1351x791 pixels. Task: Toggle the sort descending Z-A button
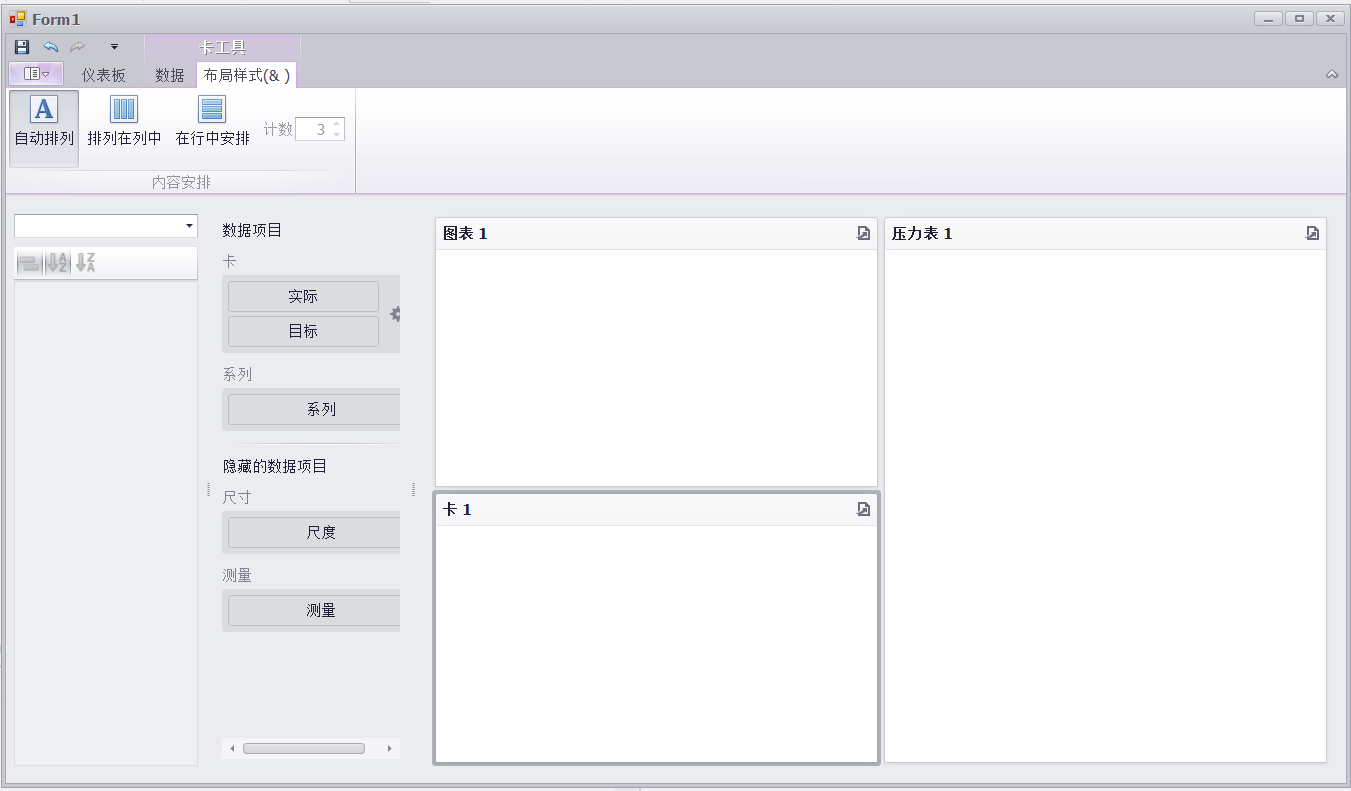[x=86, y=263]
